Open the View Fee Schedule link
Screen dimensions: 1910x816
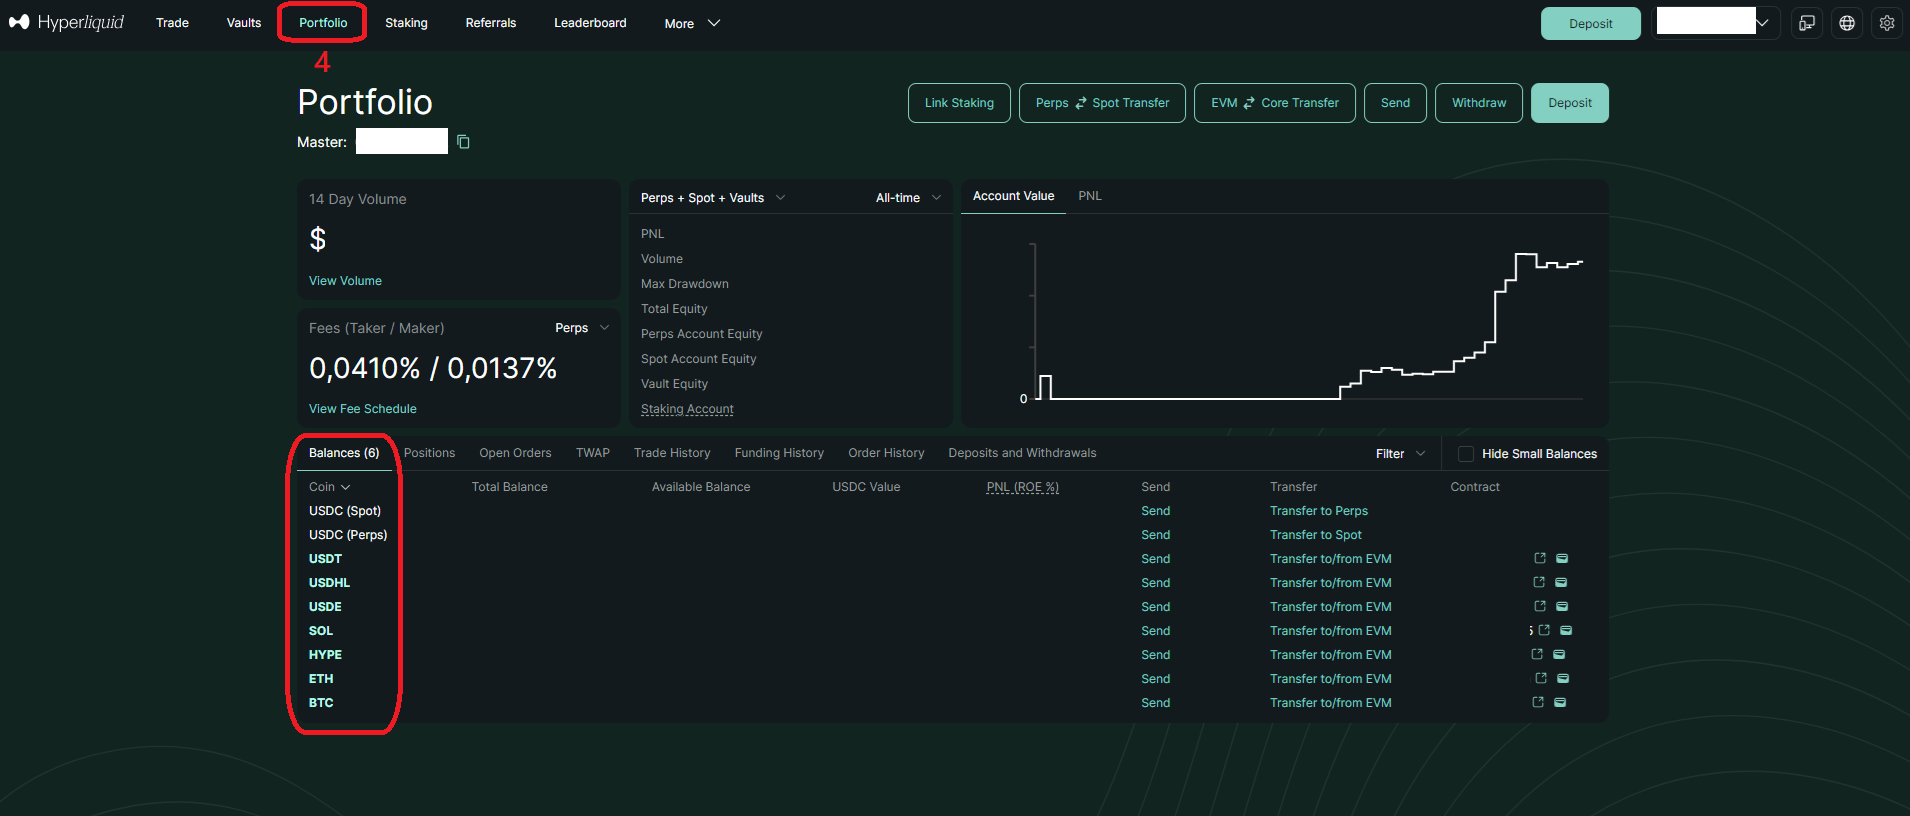(363, 409)
